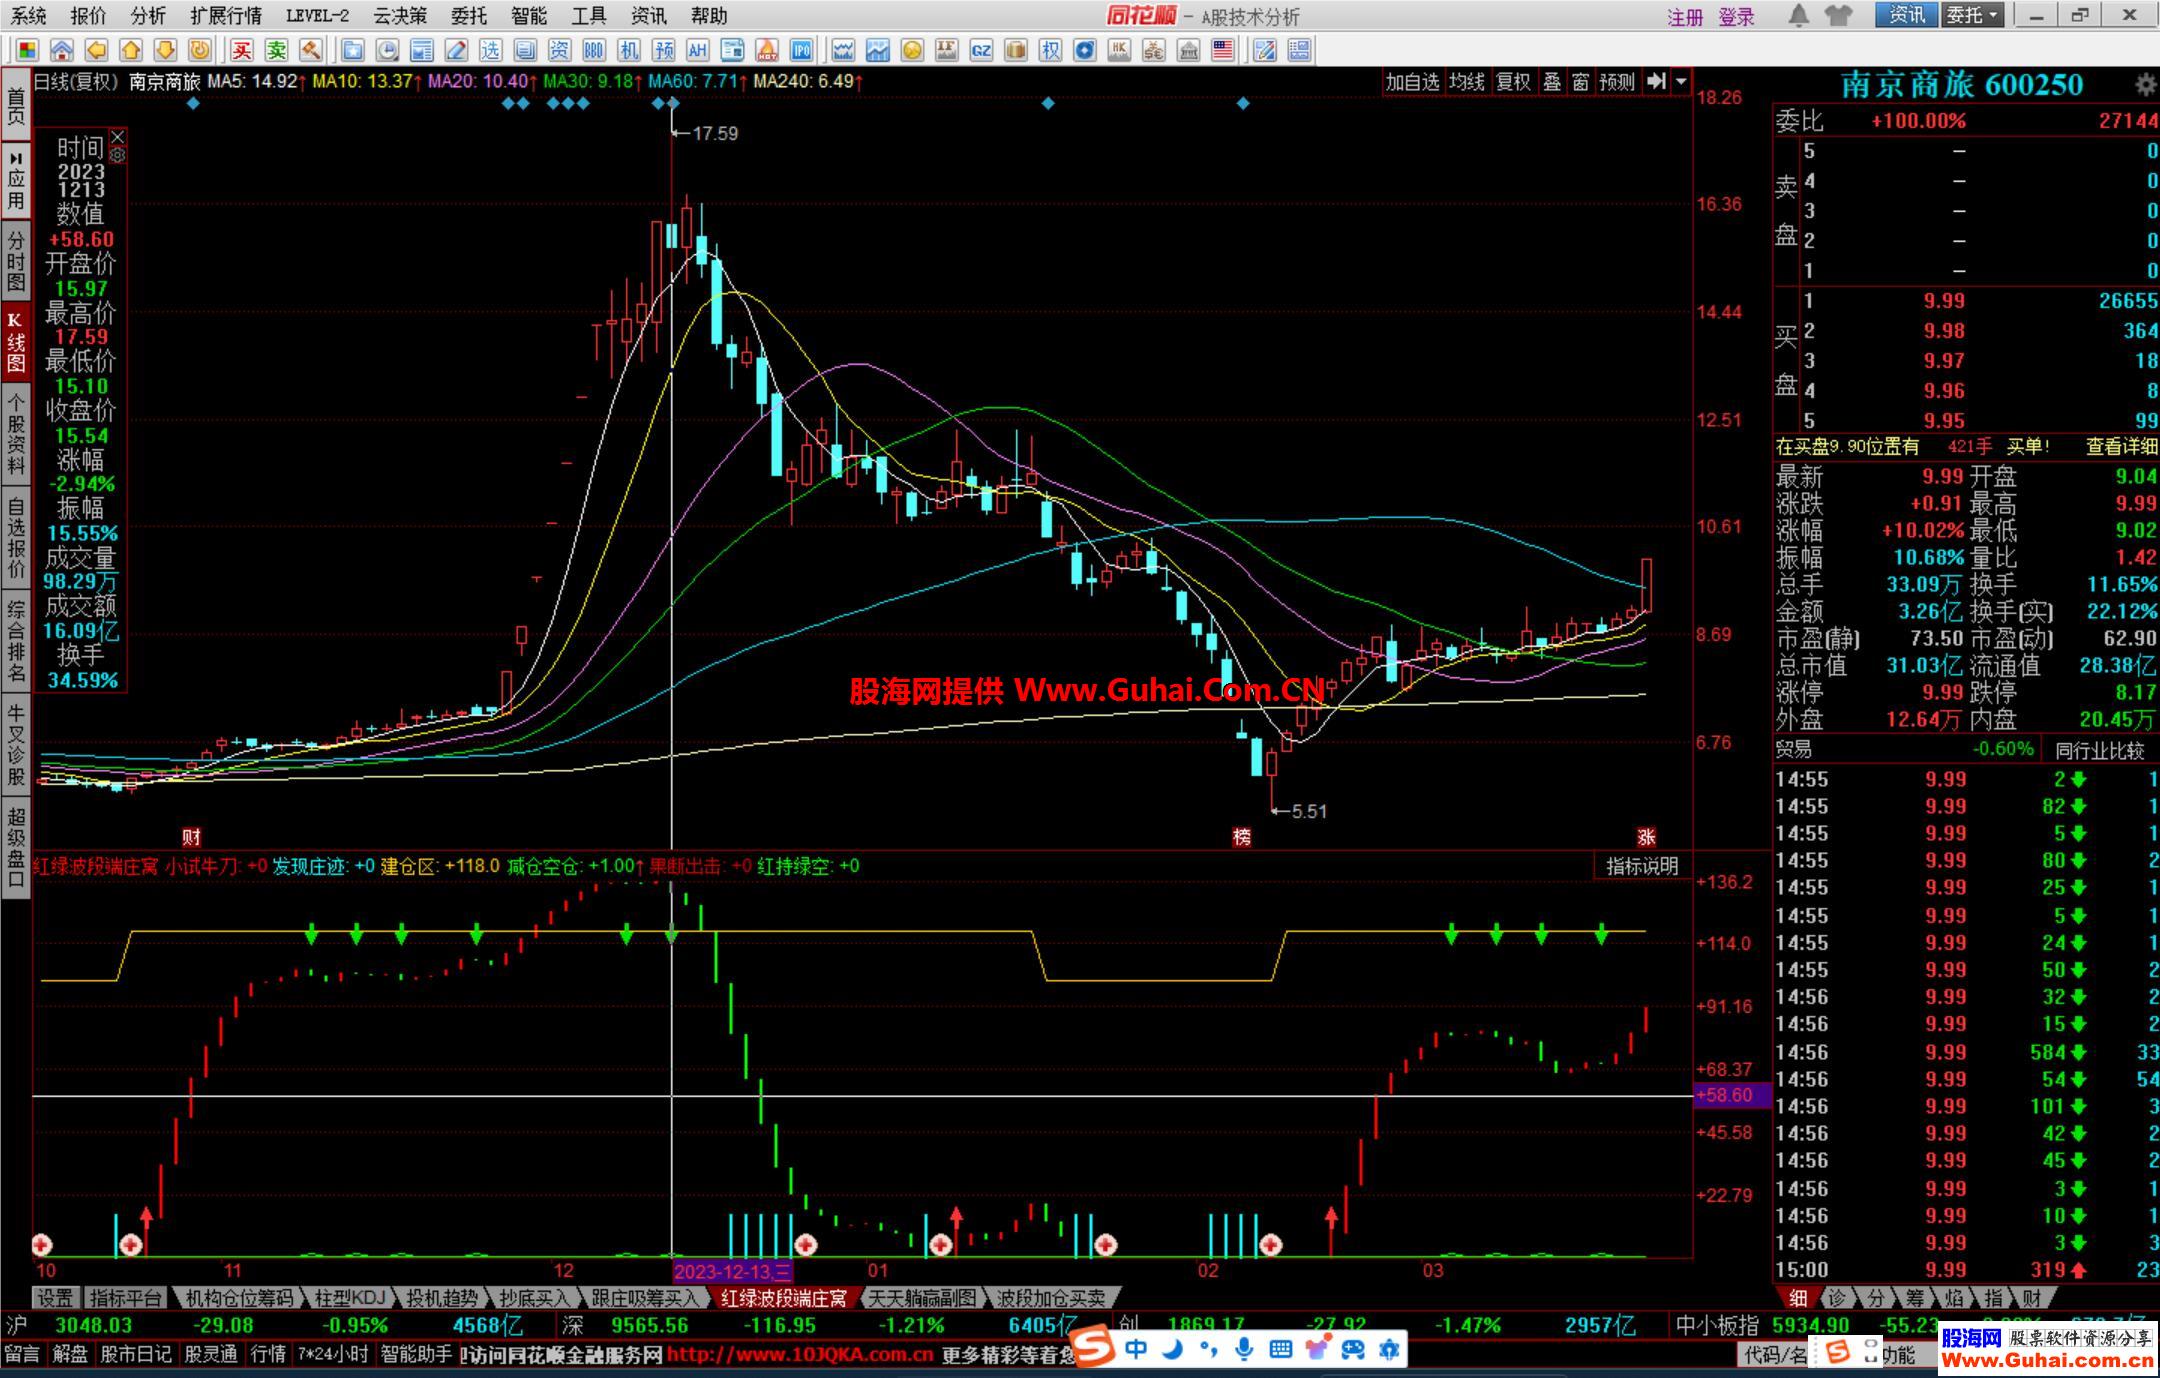Click the 加自选 add-to-watchlist button
Image resolution: width=2160 pixels, height=1378 pixels.
point(1412,82)
